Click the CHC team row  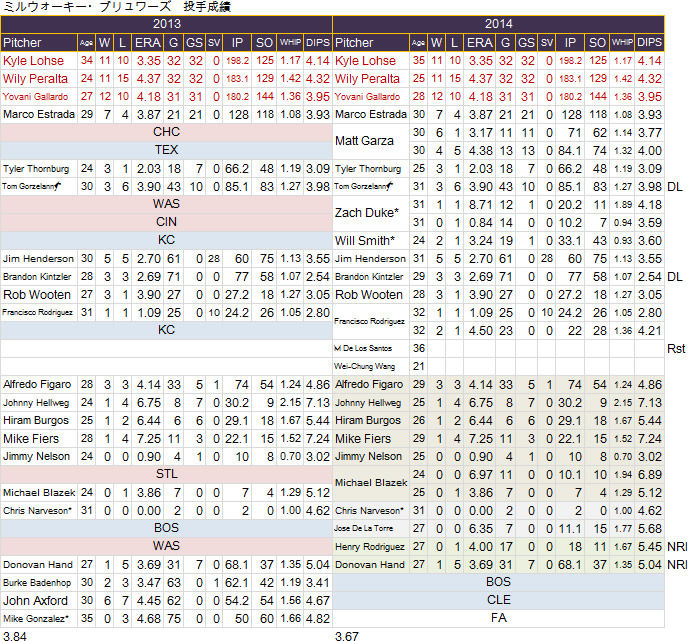(166, 132)
